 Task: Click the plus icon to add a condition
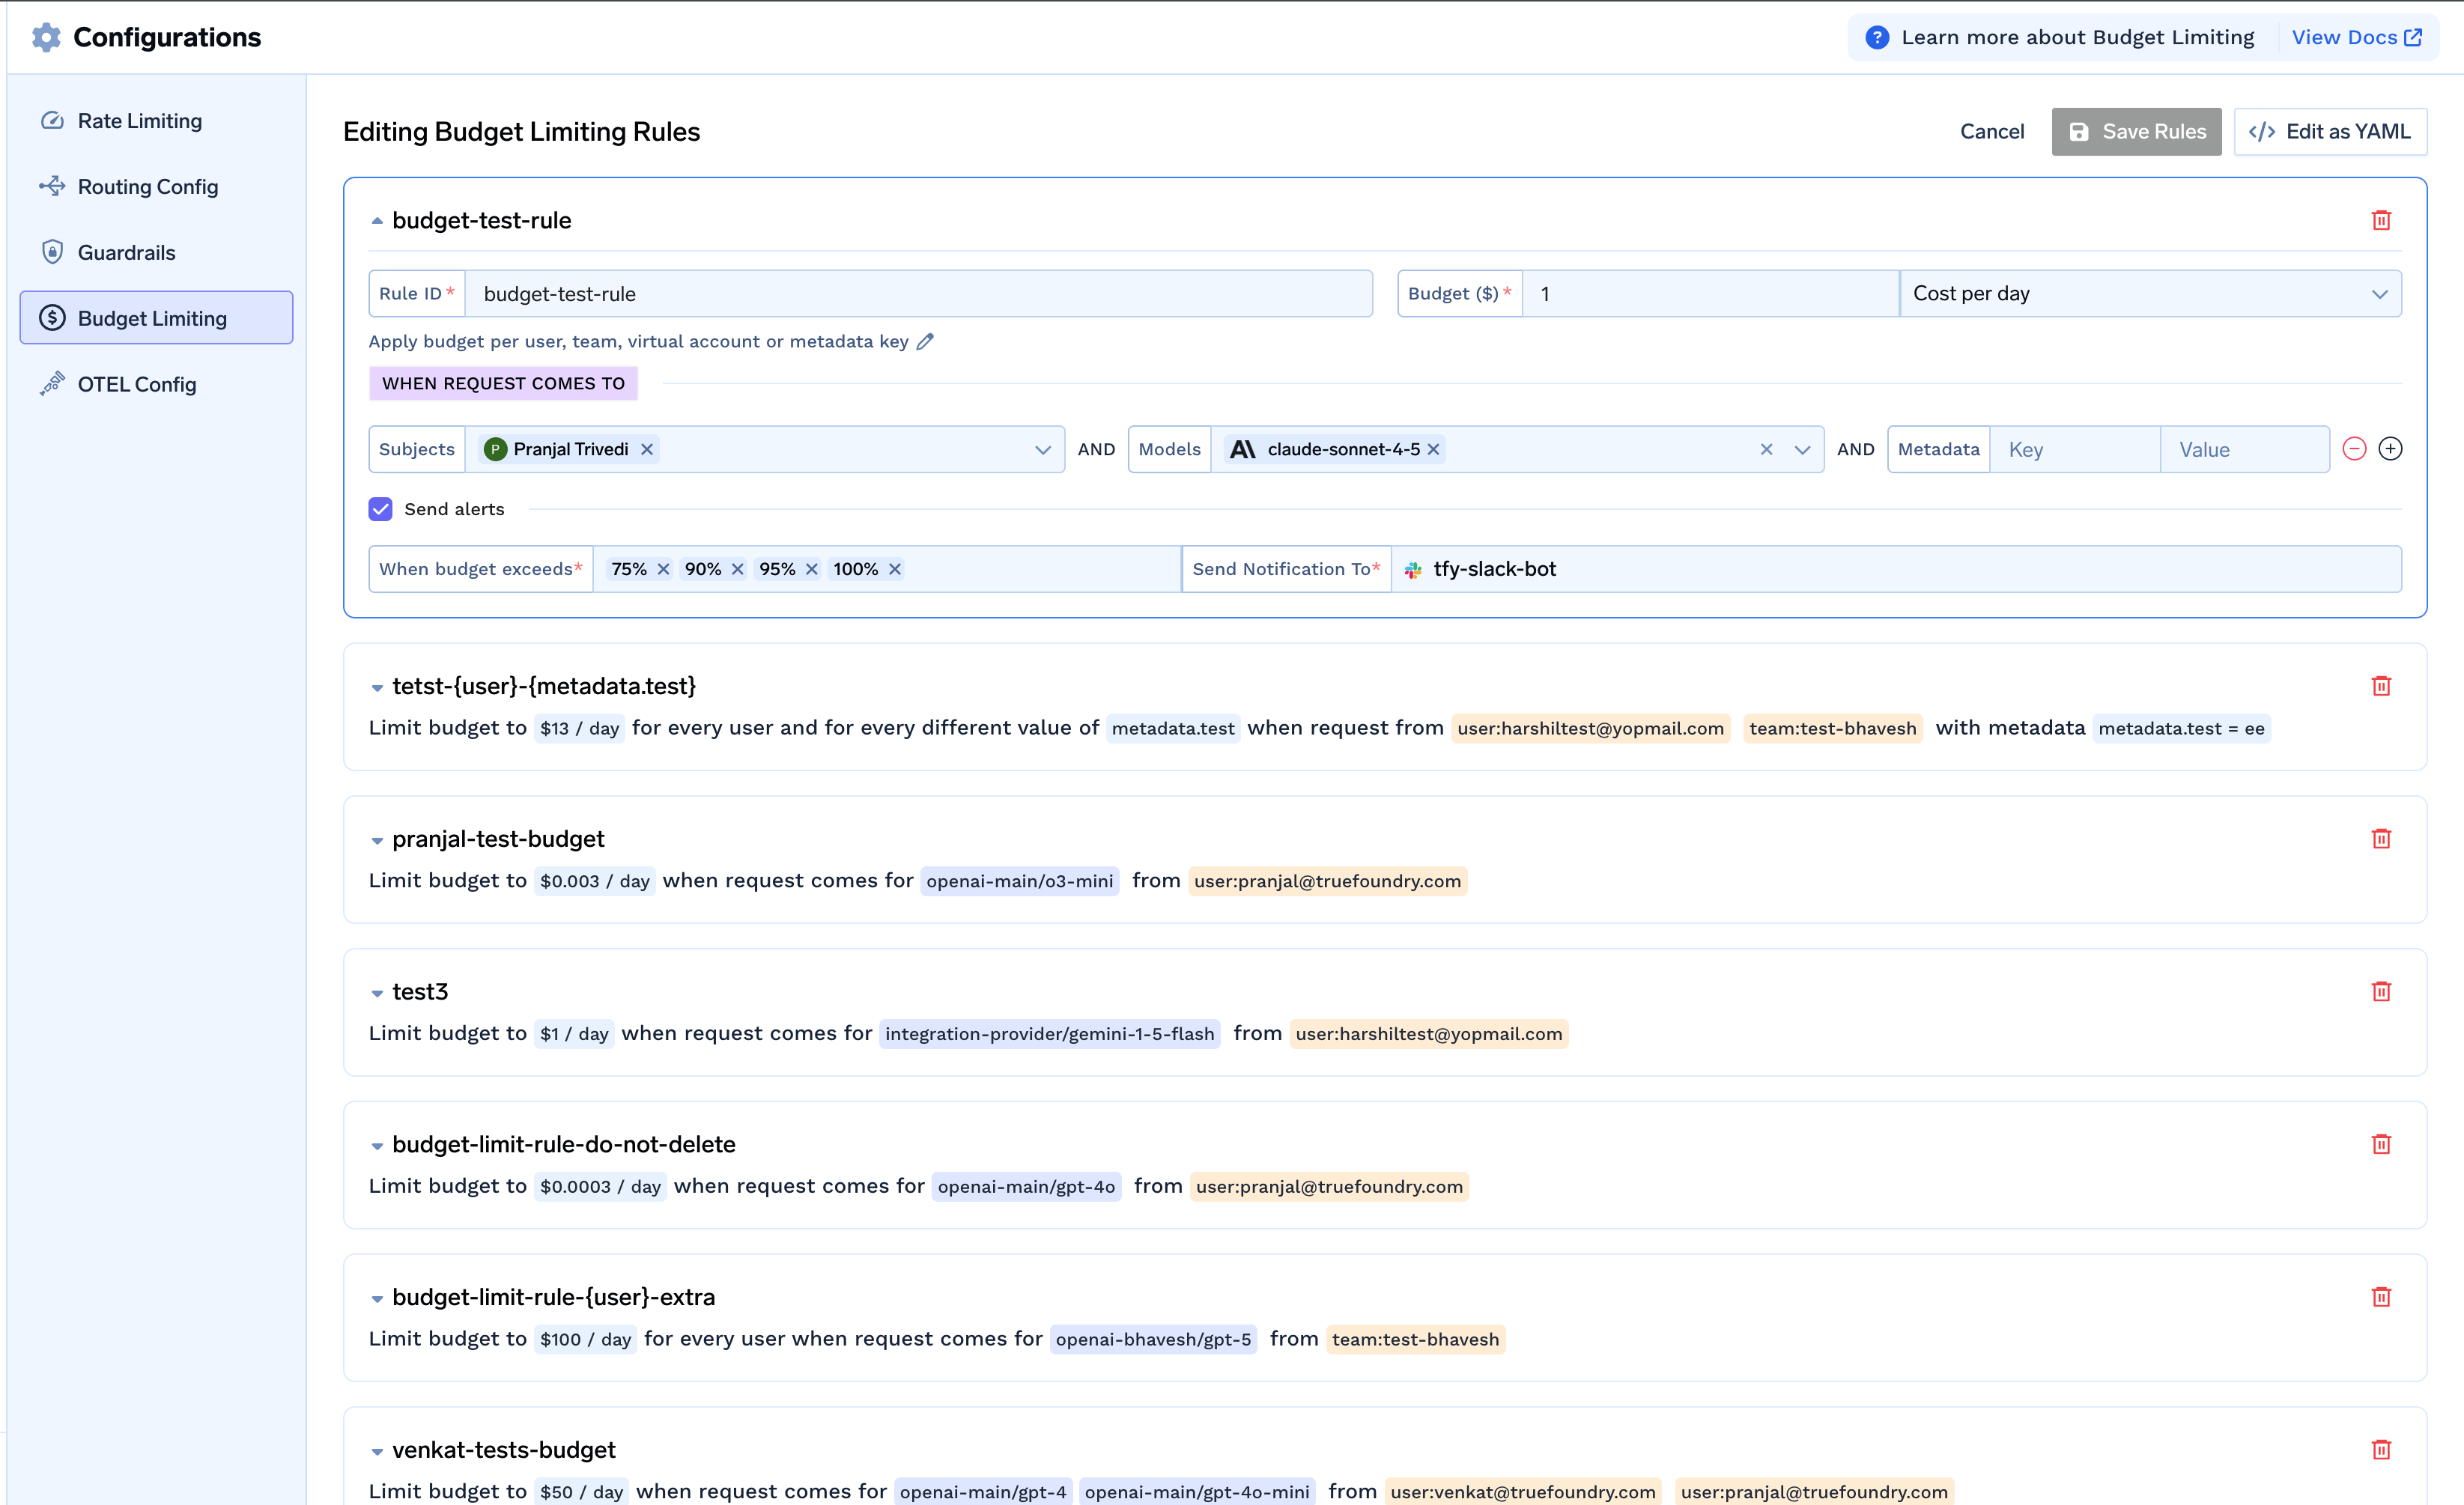pyautogui.click(x=2392, y=448)
